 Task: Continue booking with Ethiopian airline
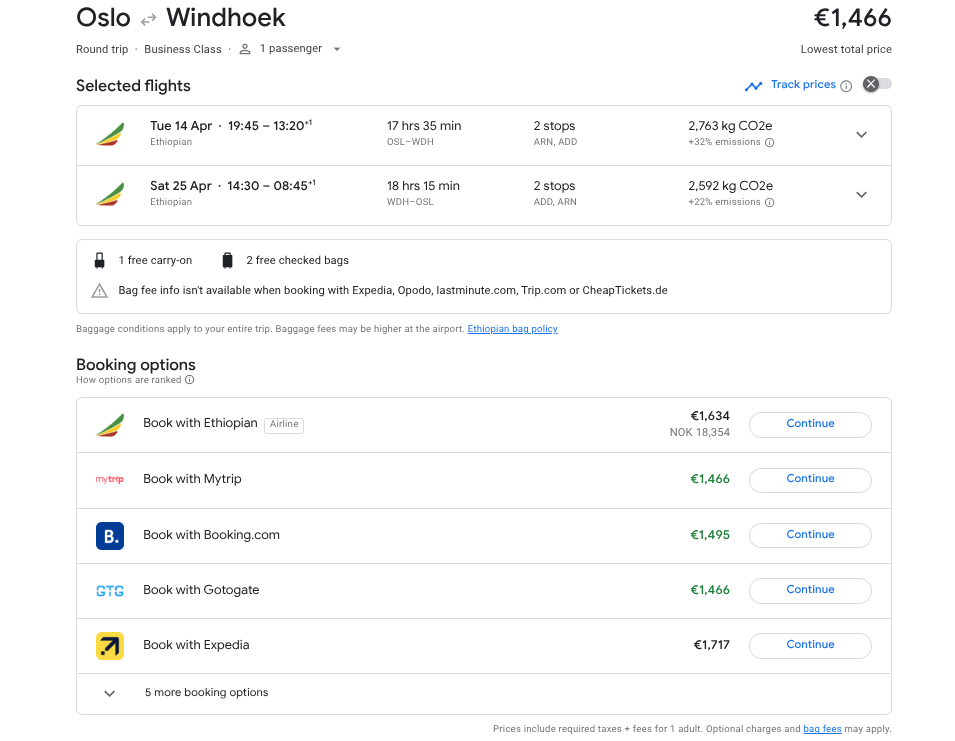click(810, 424)
